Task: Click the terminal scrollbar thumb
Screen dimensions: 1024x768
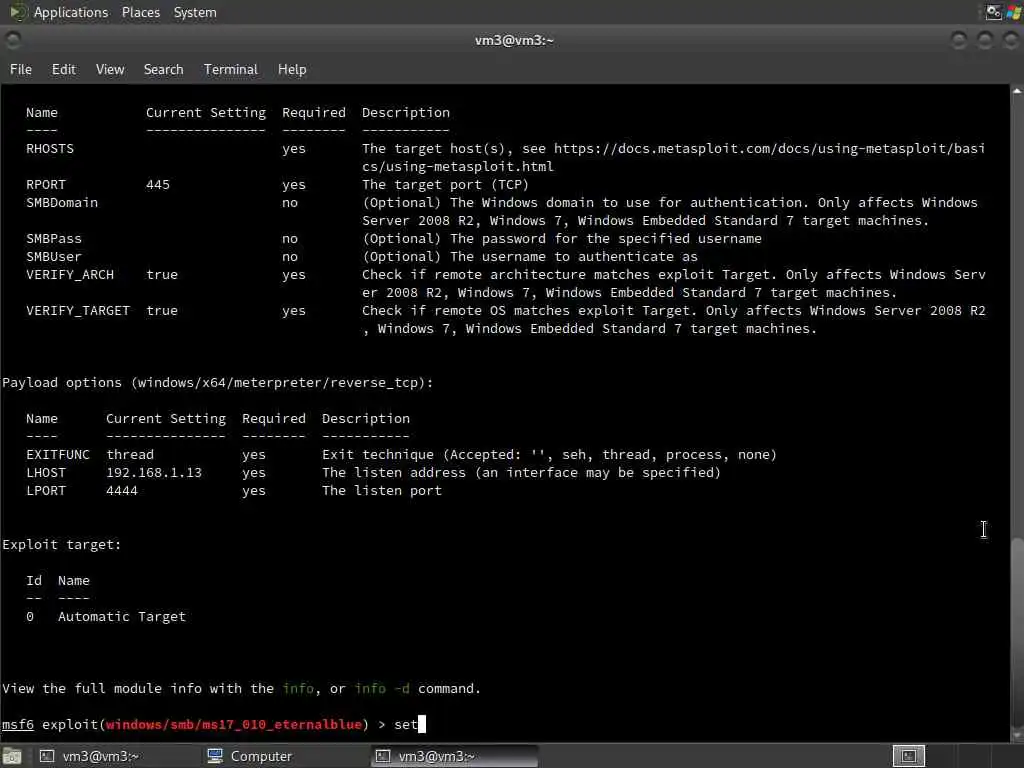Action: [x=1017, y=632]
